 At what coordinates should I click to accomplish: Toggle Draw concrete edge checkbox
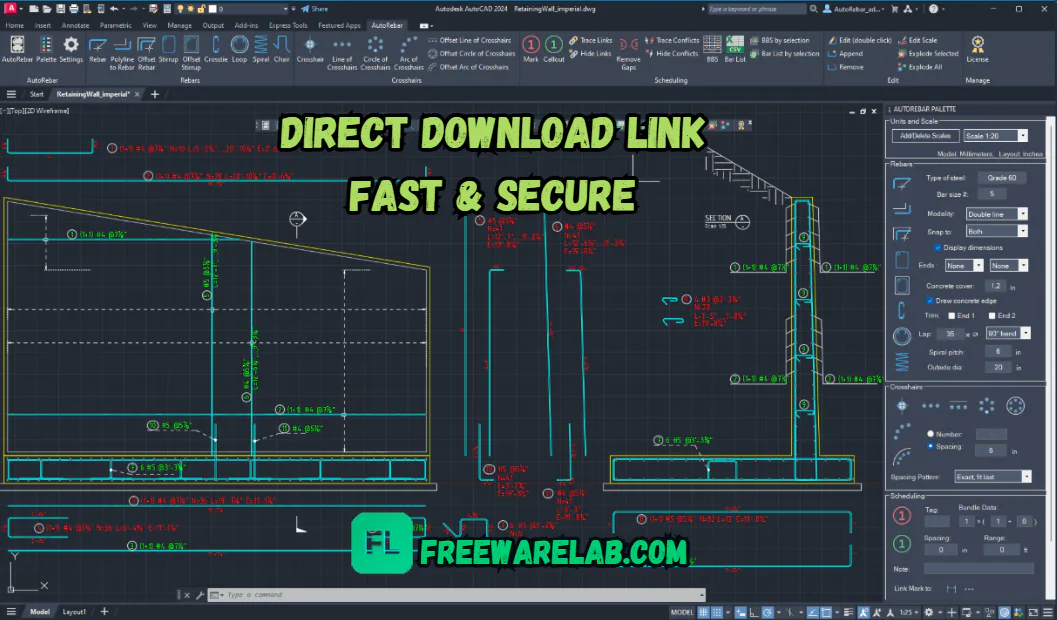pyautogui.click(x=930, y=301)
